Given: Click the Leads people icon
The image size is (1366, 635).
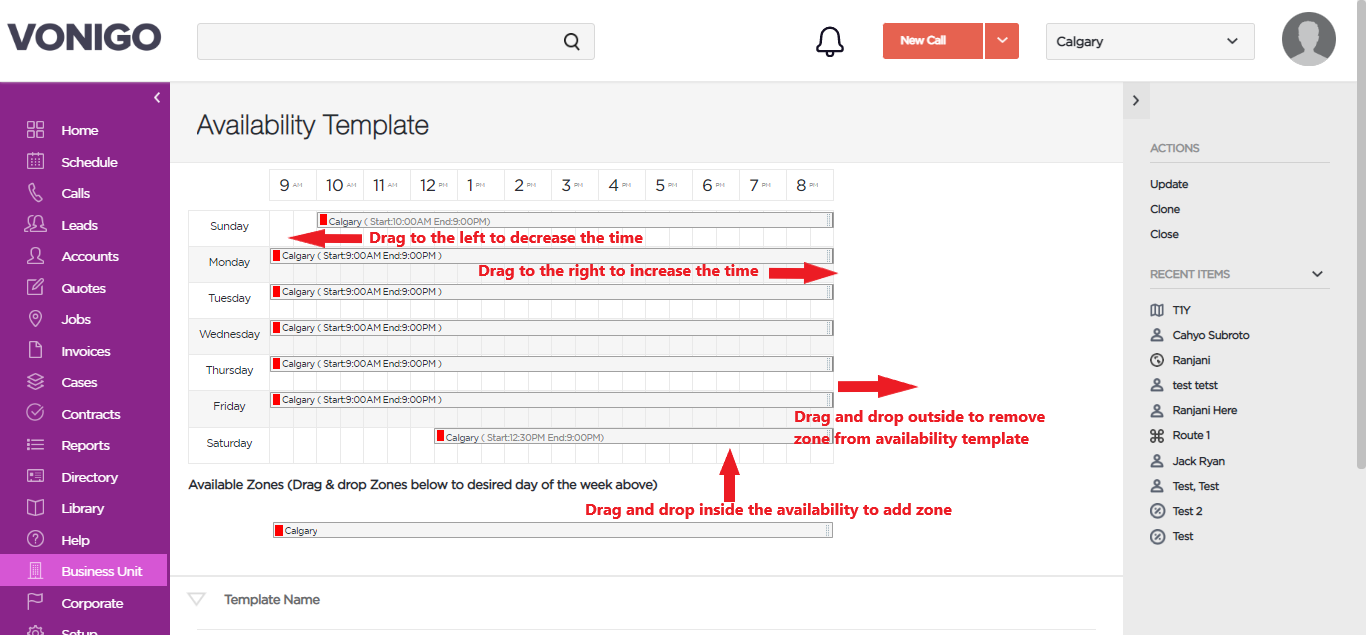Looking at the screenshot, I should [x=36, y=224].
